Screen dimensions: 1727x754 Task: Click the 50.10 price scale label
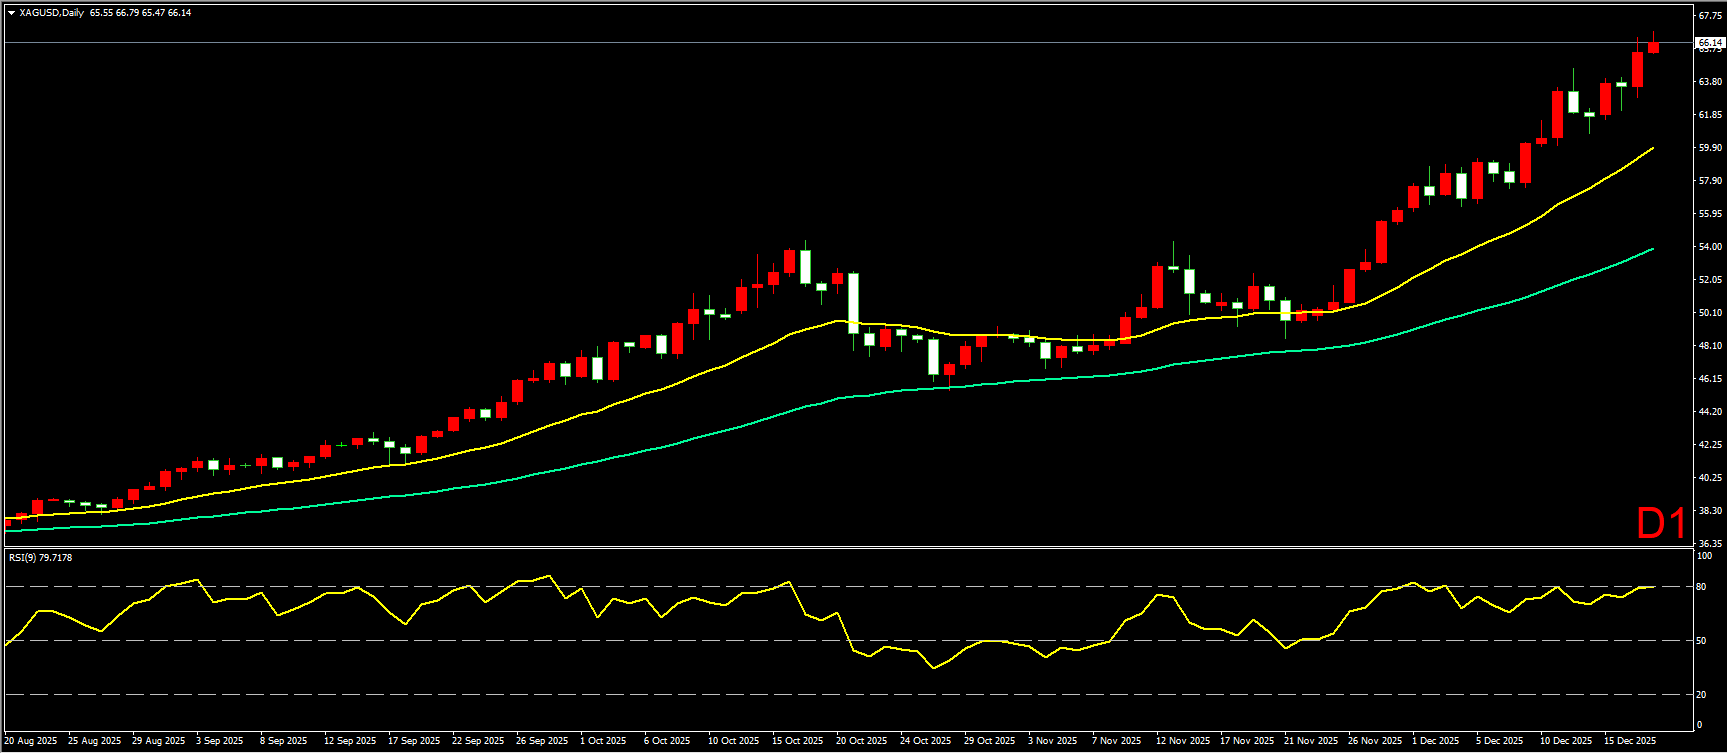click(x=1709, y=313)
